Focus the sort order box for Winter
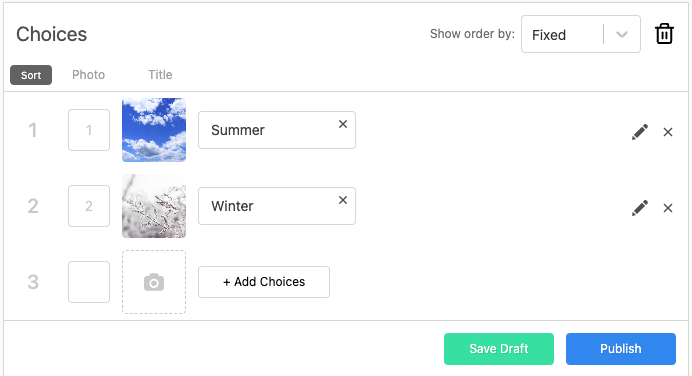The image size is (692, 376). (x=89, y=206)
